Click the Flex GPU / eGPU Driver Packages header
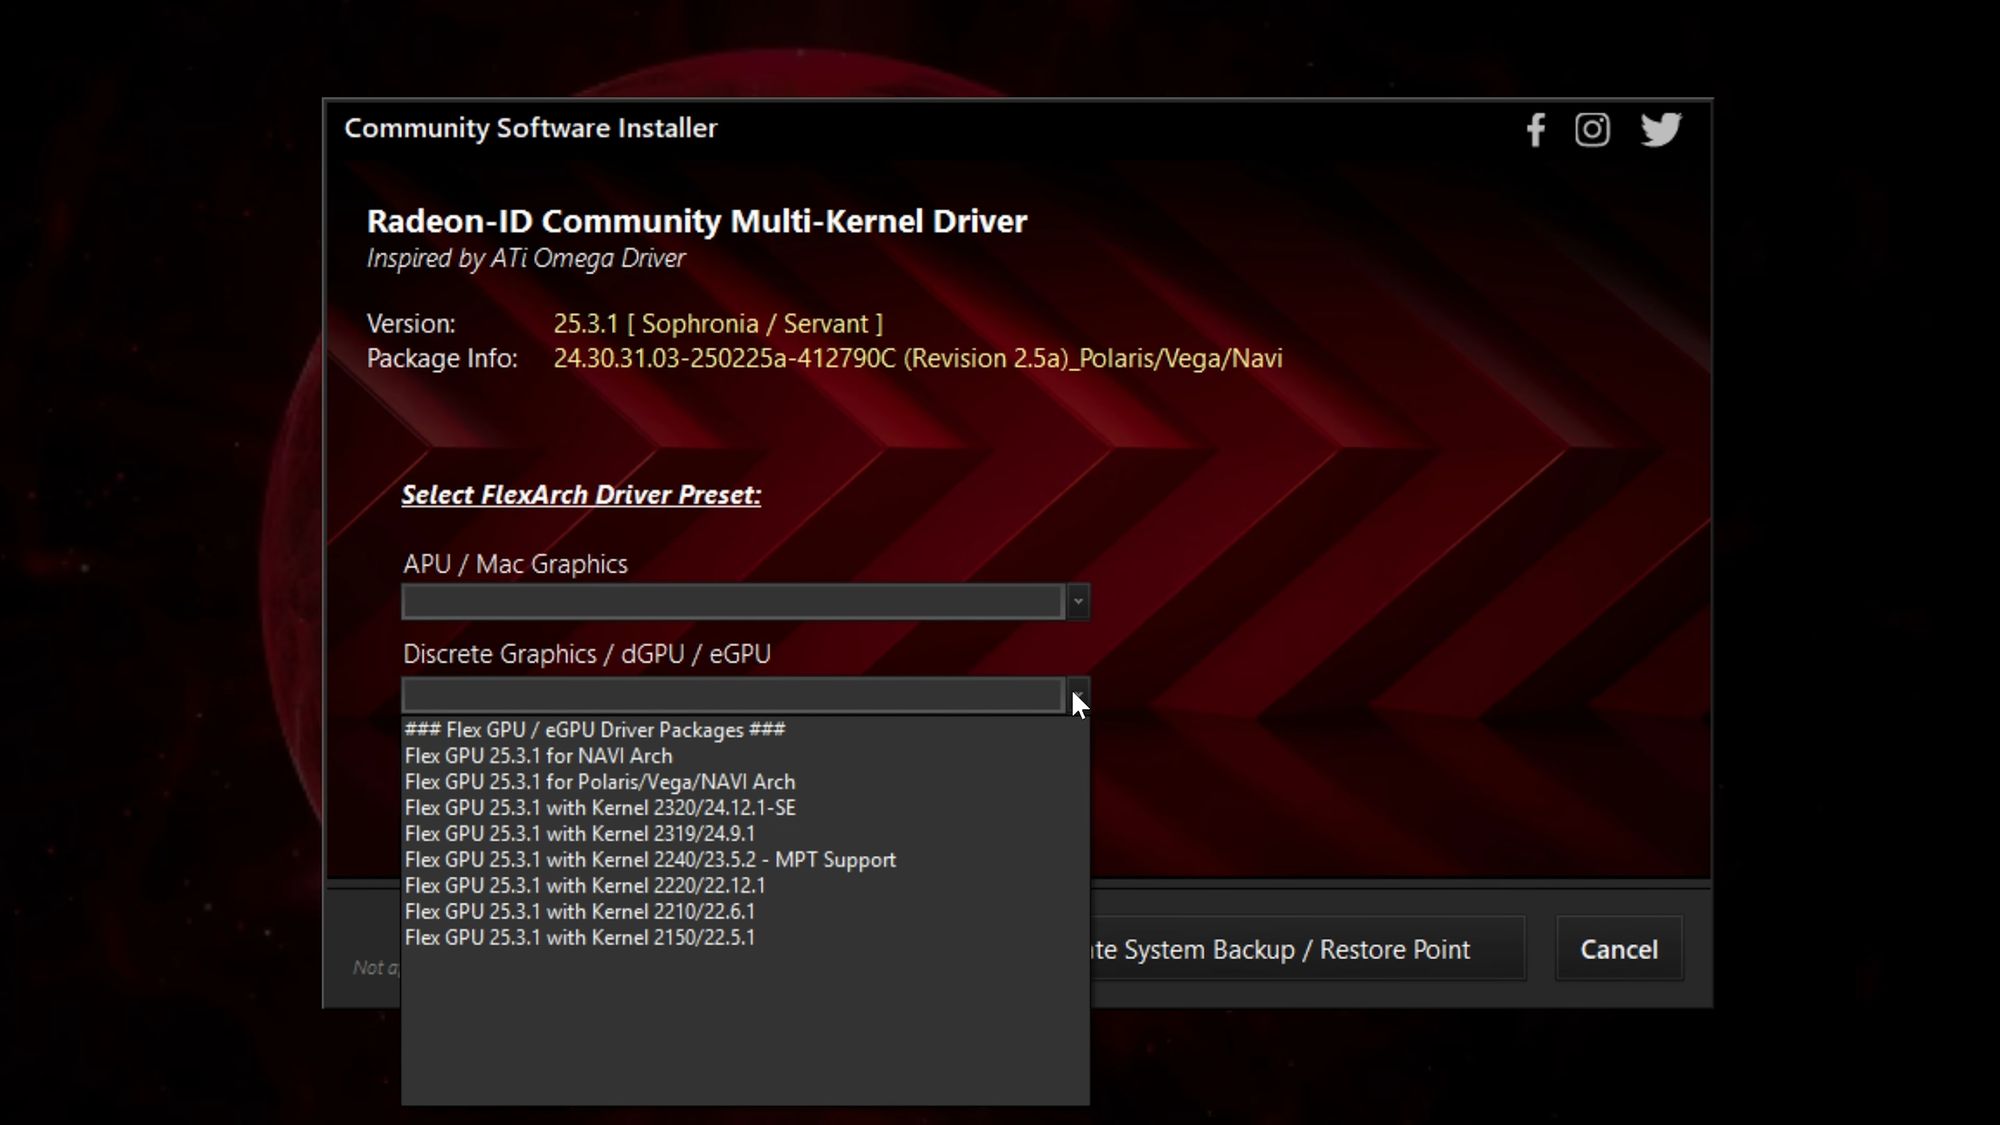The width and height of the screenshot is (2000, 1125). pyautogui.click(x=594, y=730)
